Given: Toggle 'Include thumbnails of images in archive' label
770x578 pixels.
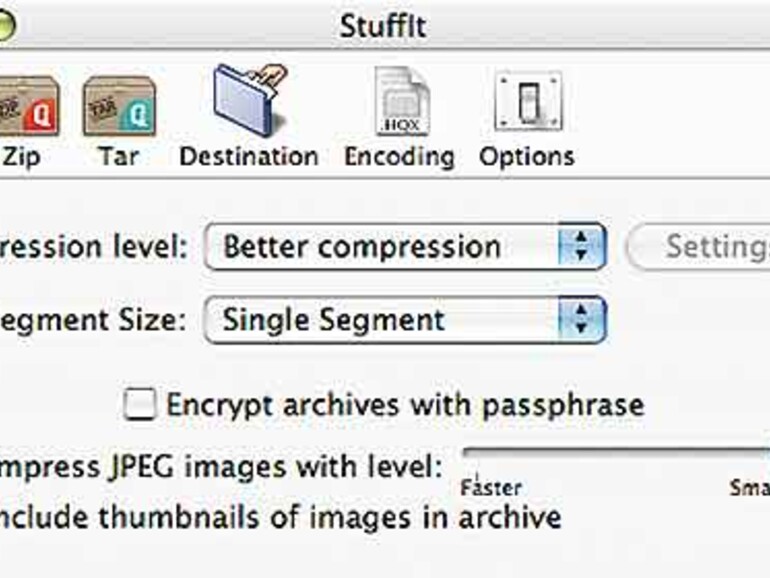Looking at the screenshot, I should [x=280, y=517].
